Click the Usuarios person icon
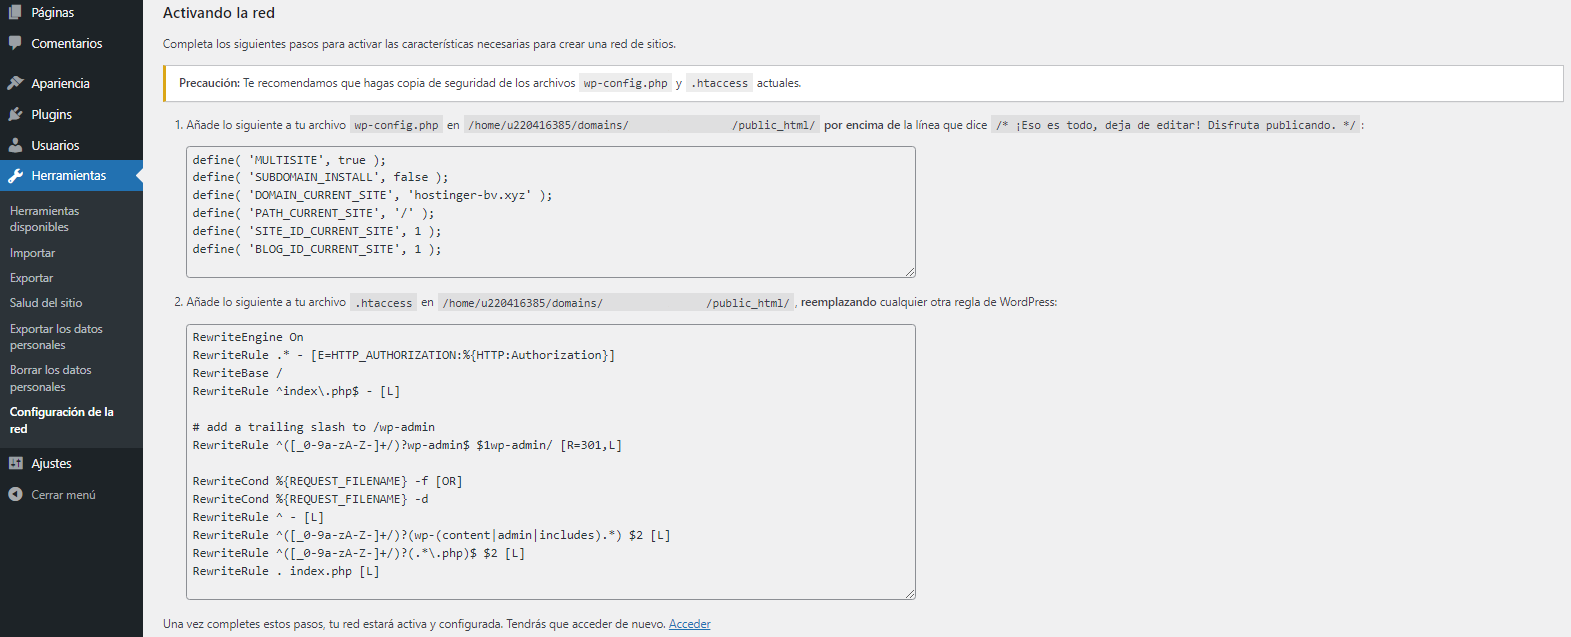 pyautogui.click(x=15, y=145)
